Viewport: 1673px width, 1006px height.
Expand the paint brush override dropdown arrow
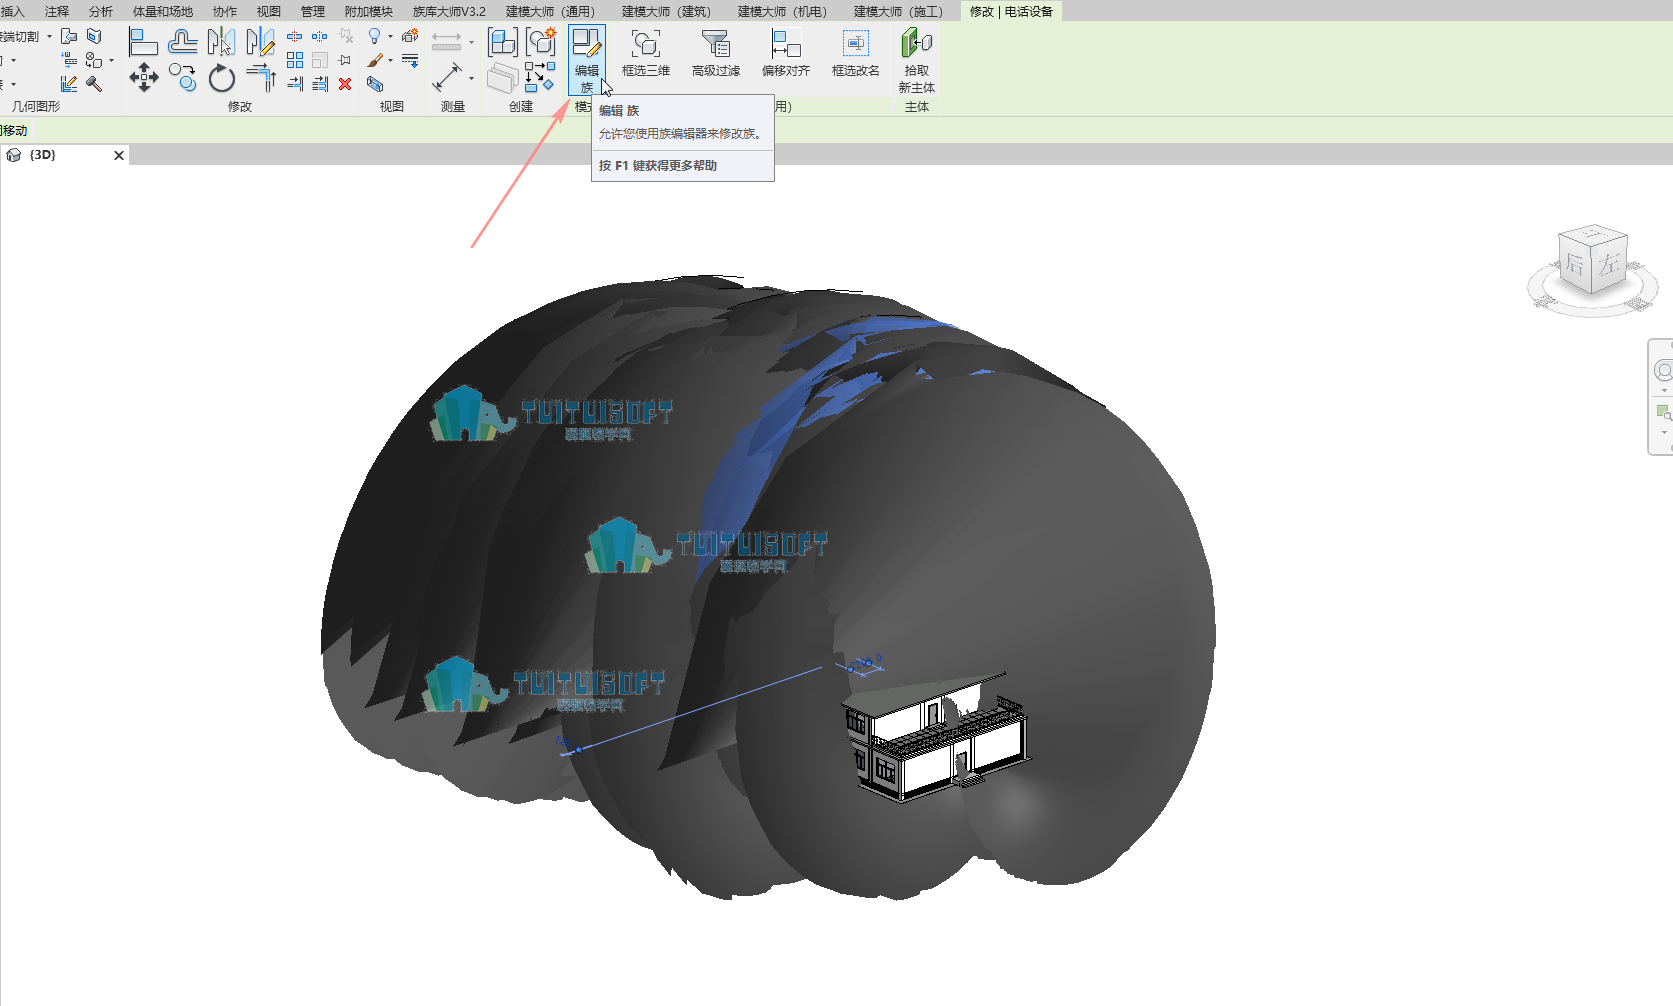390,60
